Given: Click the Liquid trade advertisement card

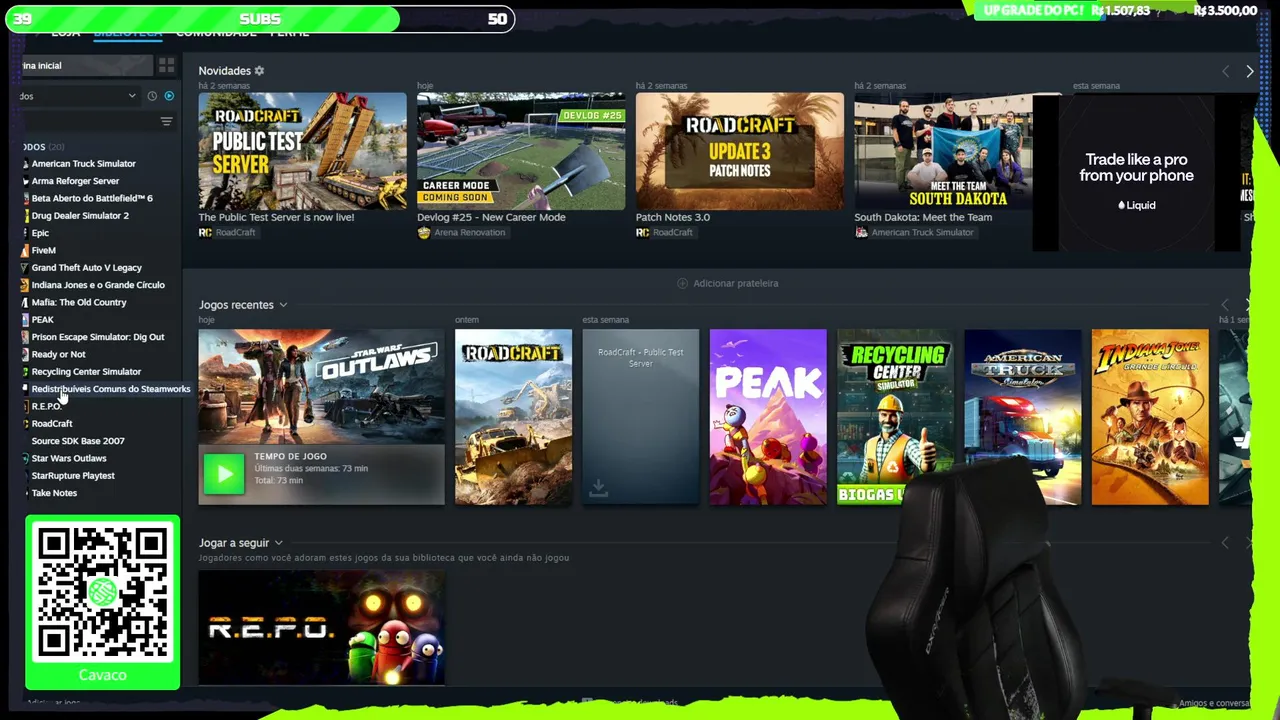Looking at the screenshot, I should pyautogui.click(x=1136, y=172).
